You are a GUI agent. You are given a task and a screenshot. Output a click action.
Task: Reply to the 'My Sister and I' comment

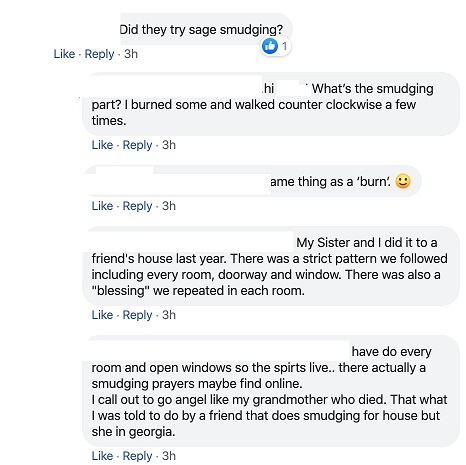(x=137, y=315)
